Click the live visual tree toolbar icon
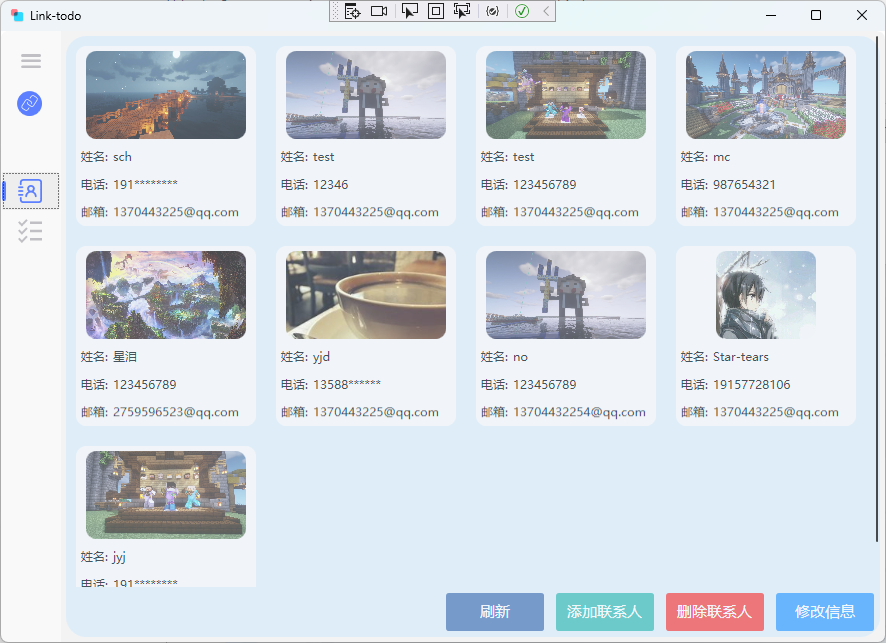The height and width of the screenshot is (643, 886). click(x=352, y=11)
